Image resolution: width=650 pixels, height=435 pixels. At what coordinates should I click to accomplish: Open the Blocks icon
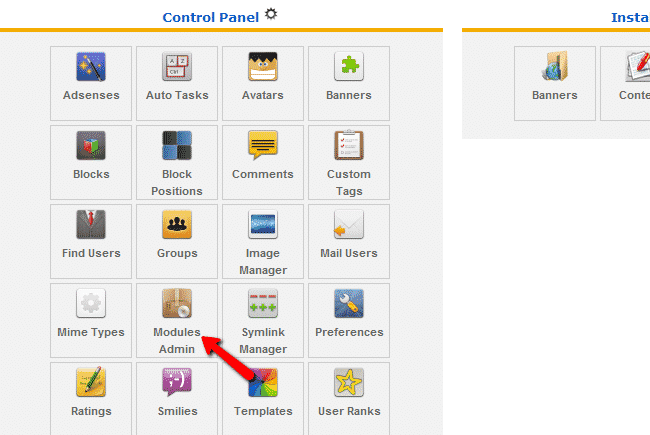point(91,146)
